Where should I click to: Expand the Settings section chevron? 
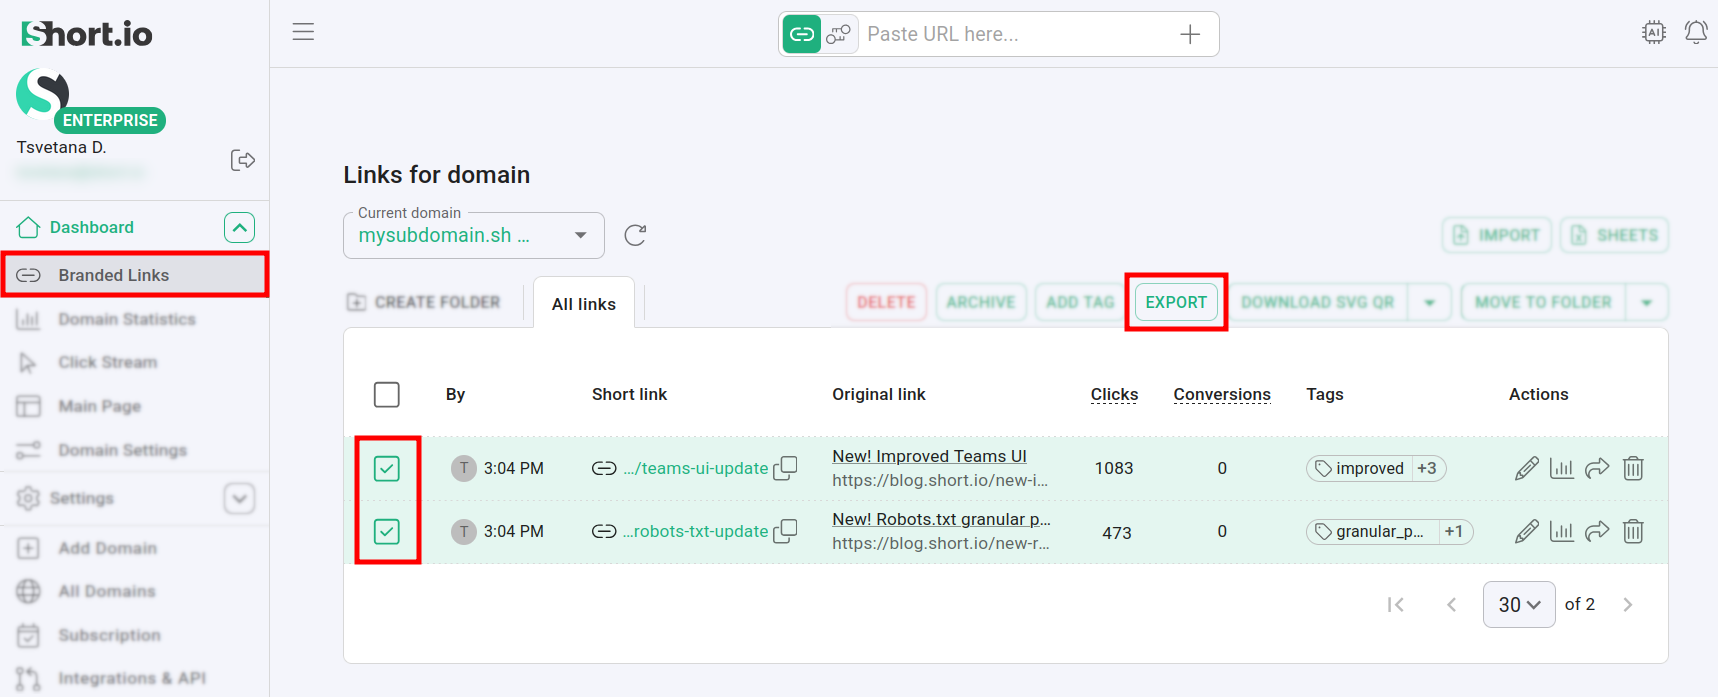tap(239, 498)
